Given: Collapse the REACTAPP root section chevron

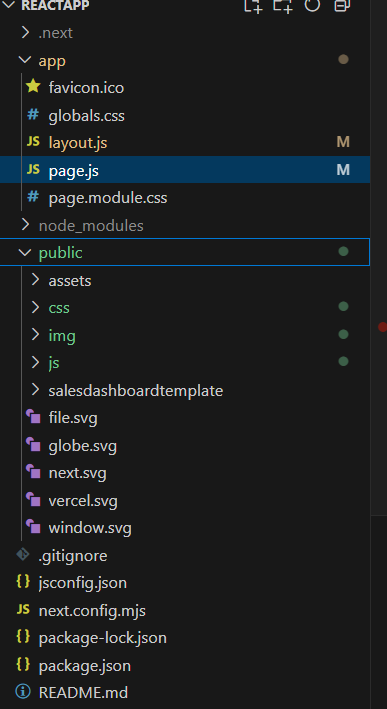Looking at the screenshot, I should (9, 5).
